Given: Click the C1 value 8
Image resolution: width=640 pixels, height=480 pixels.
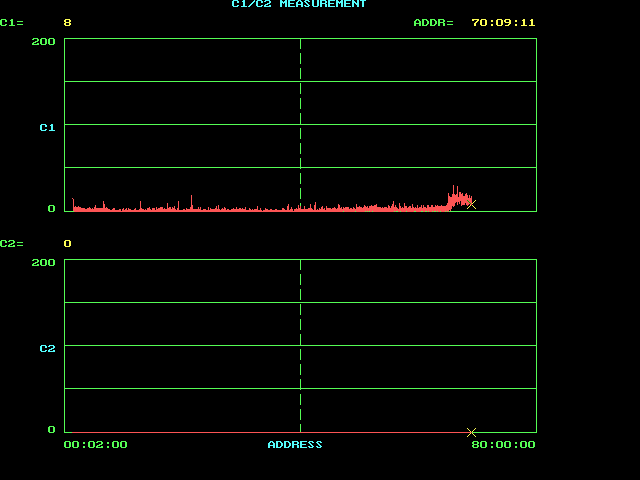Looking at the screenshot, I should (68, 23).
